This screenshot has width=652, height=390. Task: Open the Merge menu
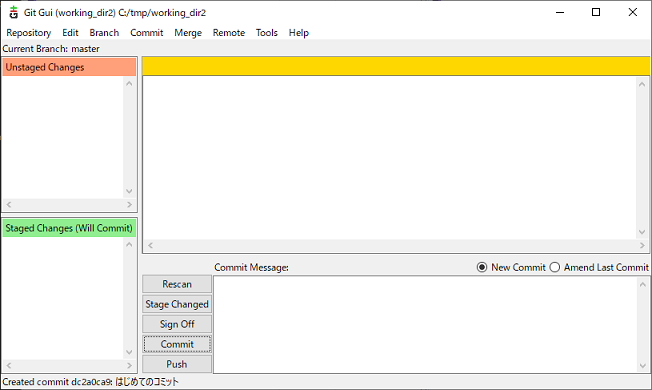[188, 33]
